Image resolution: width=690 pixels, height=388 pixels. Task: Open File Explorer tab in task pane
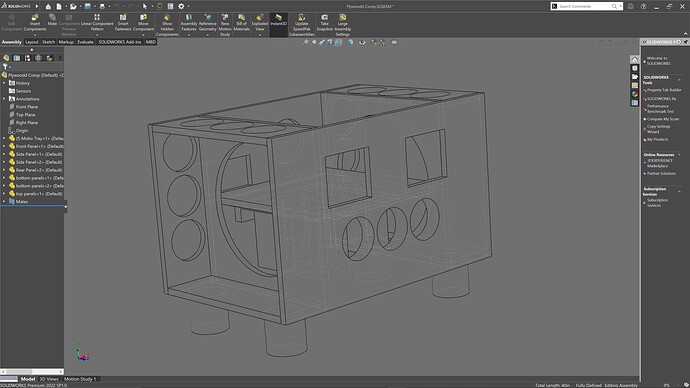[635, 77]
